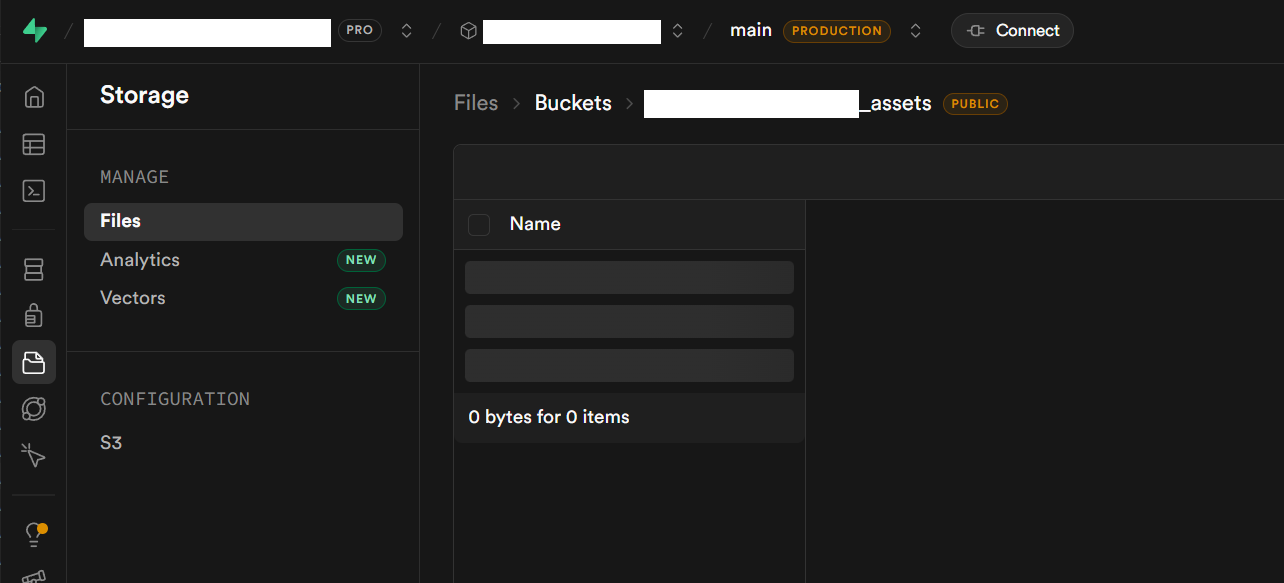Select the Storage folder icon in sidebar
This screenshot has width=1284, height=583.
coord(34,362)
